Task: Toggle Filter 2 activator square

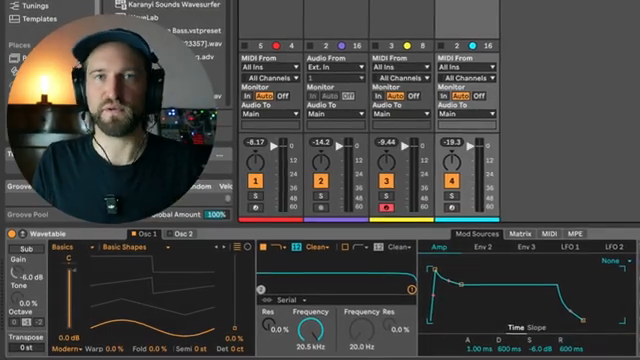Action: click(x=345, y=247)
